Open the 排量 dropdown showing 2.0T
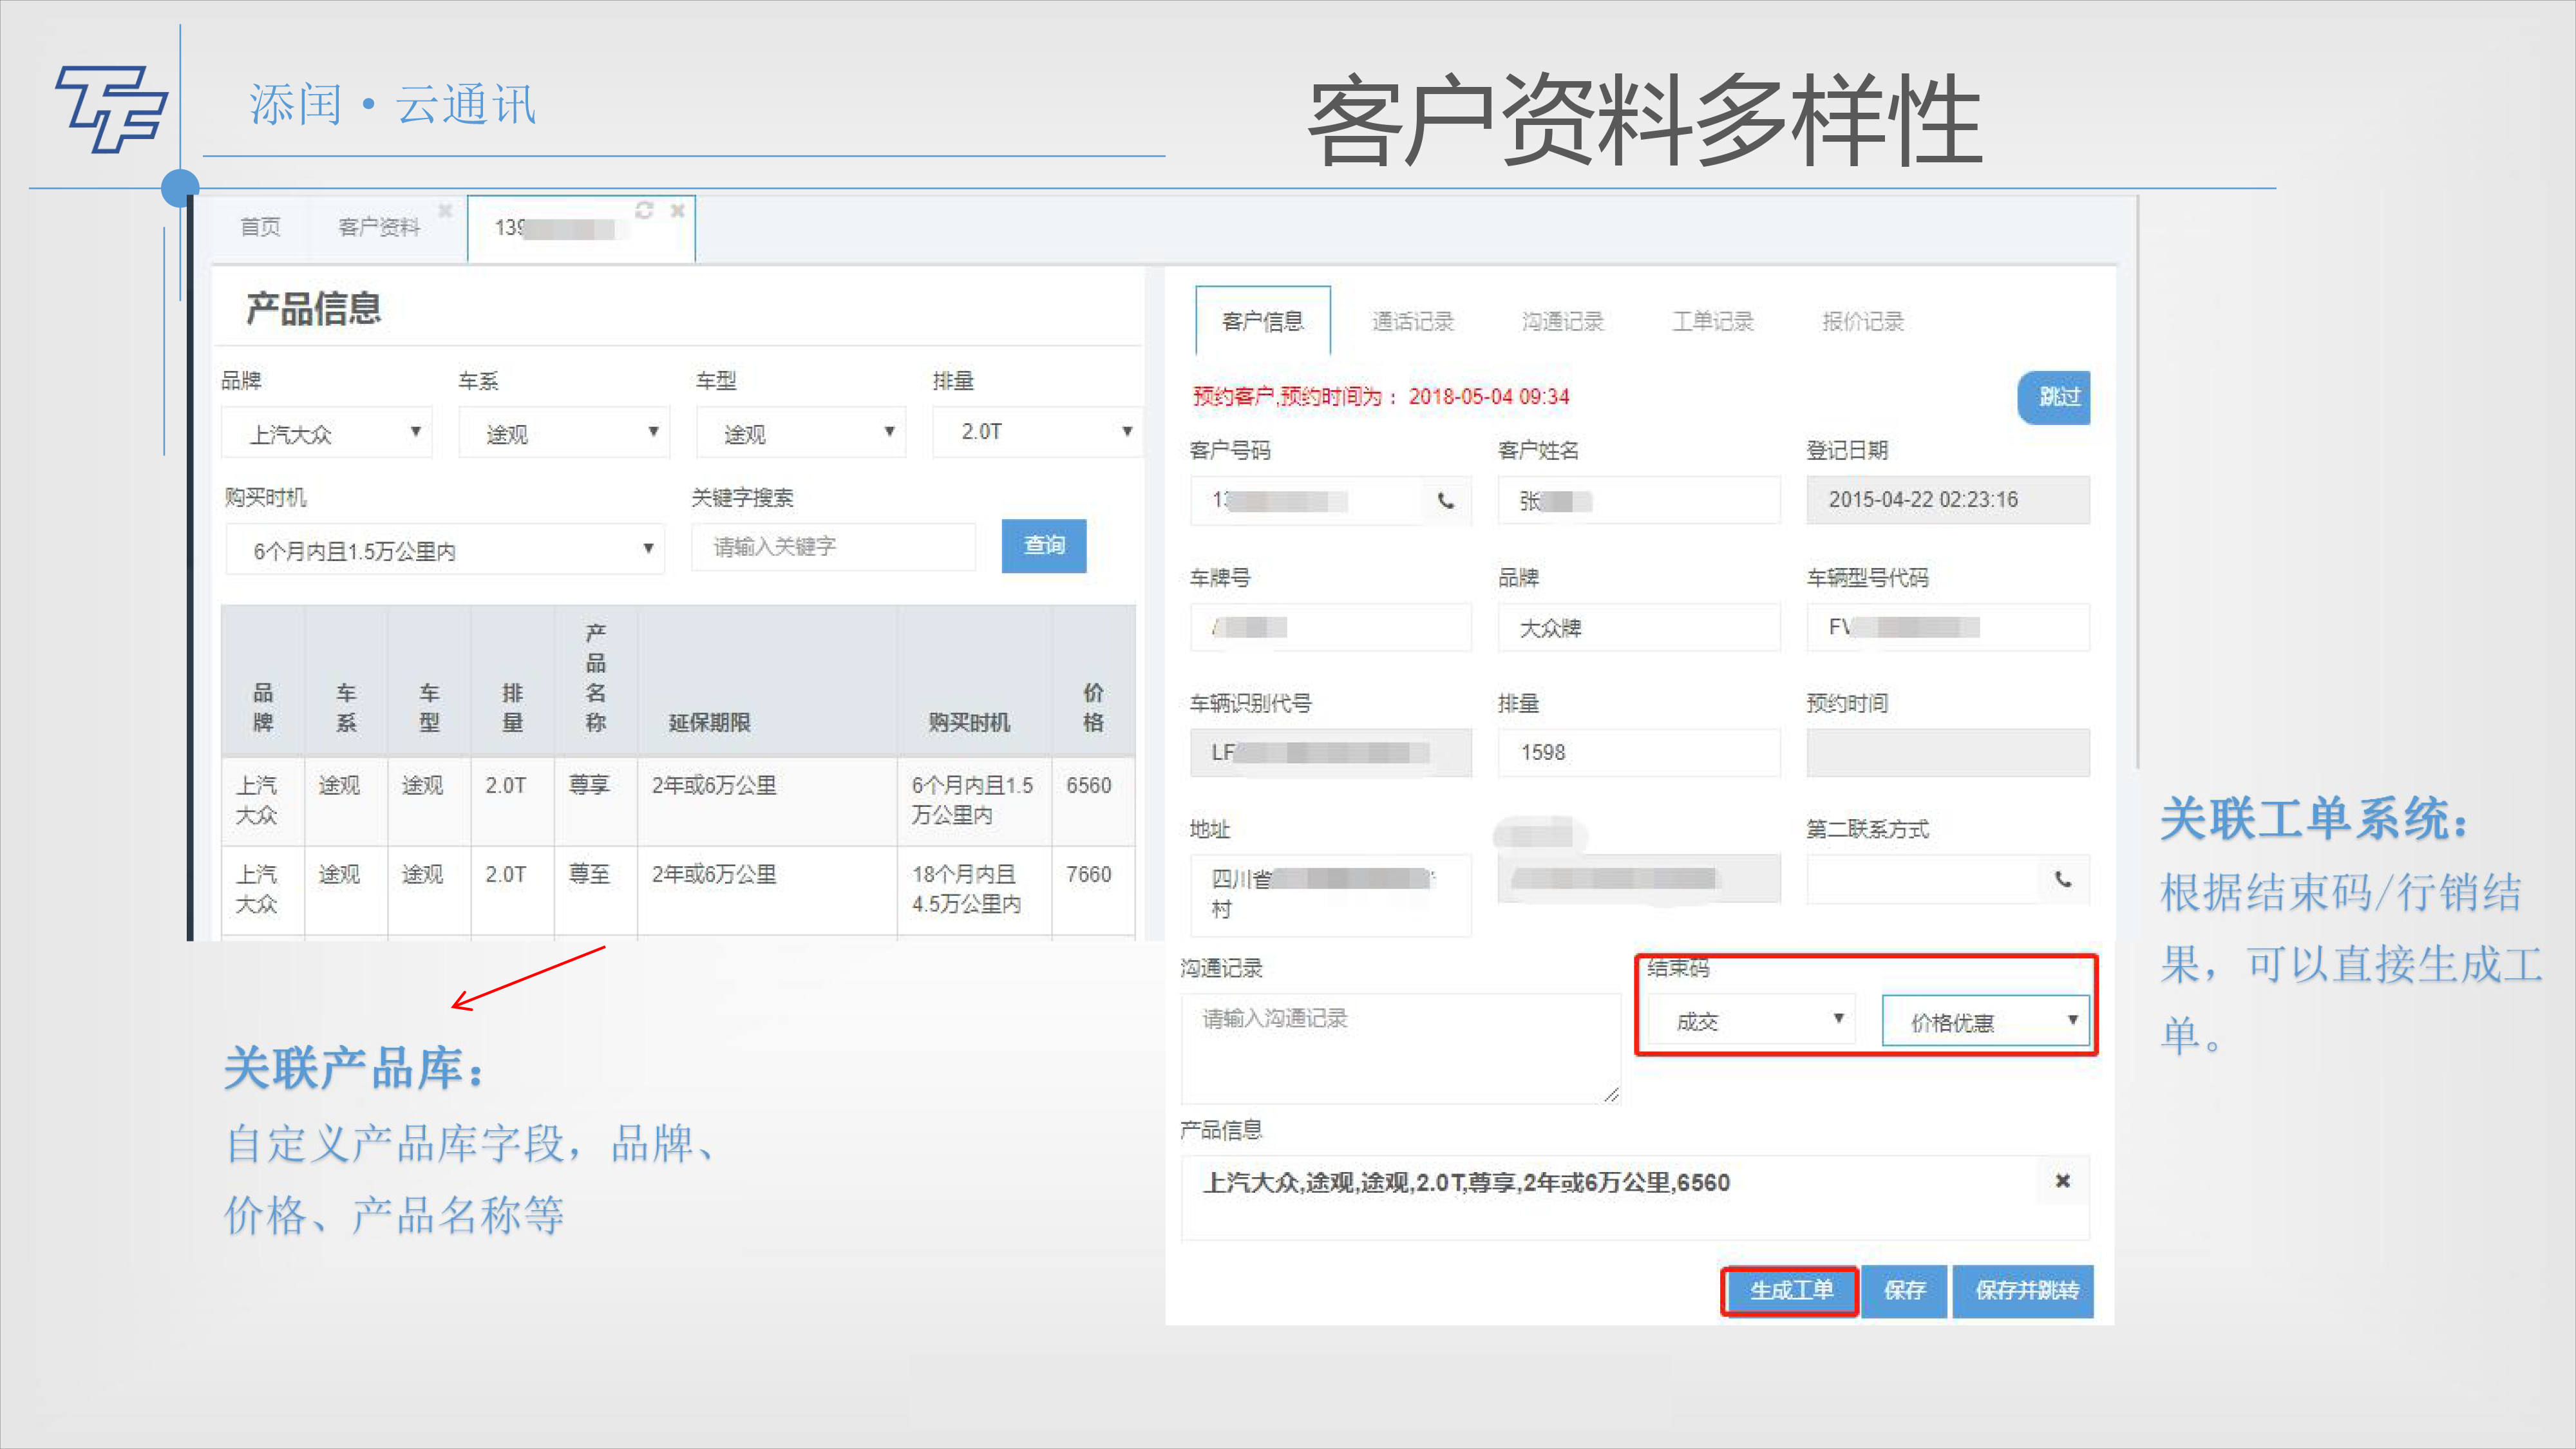 tap(1037, 432)
